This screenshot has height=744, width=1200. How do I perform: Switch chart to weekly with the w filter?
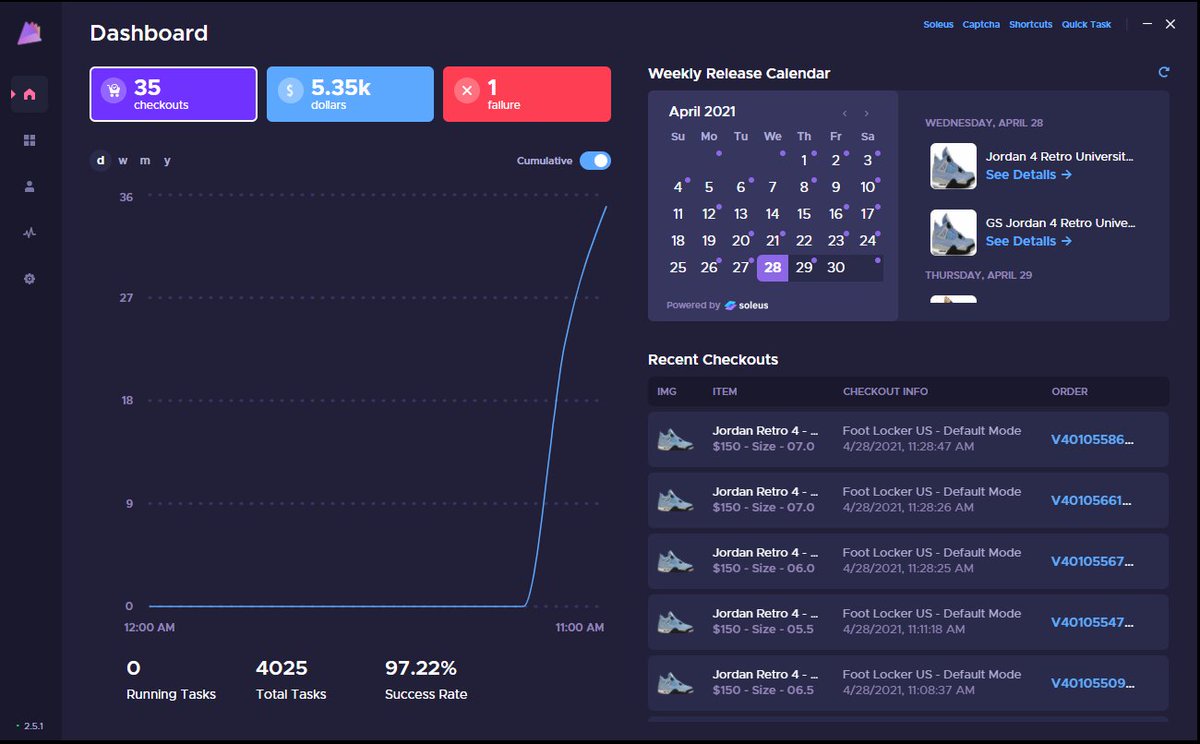click(122, 160)
